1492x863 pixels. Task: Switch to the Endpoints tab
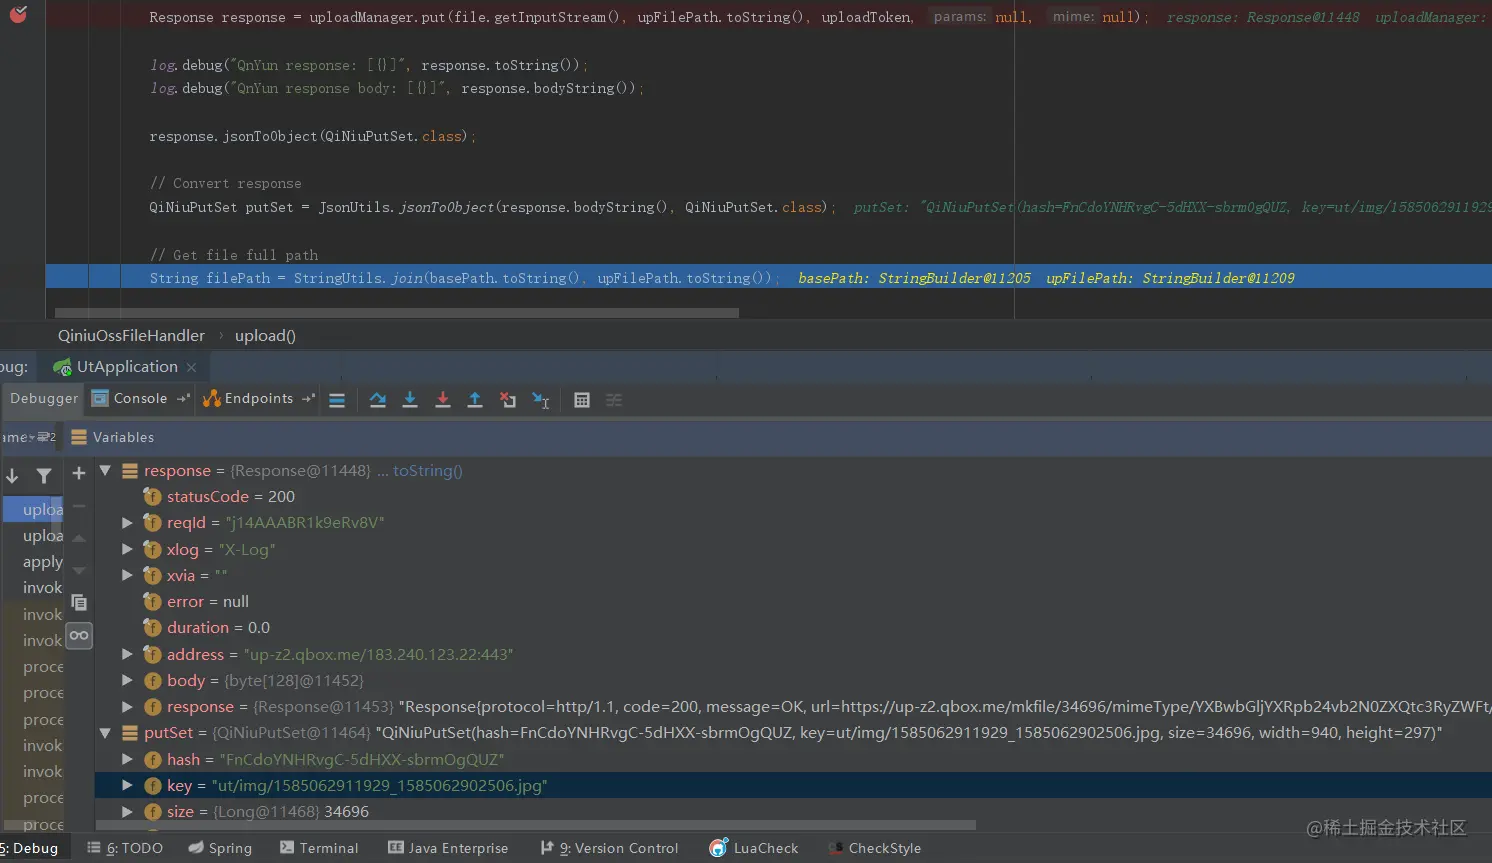click(x=258, y=399)
